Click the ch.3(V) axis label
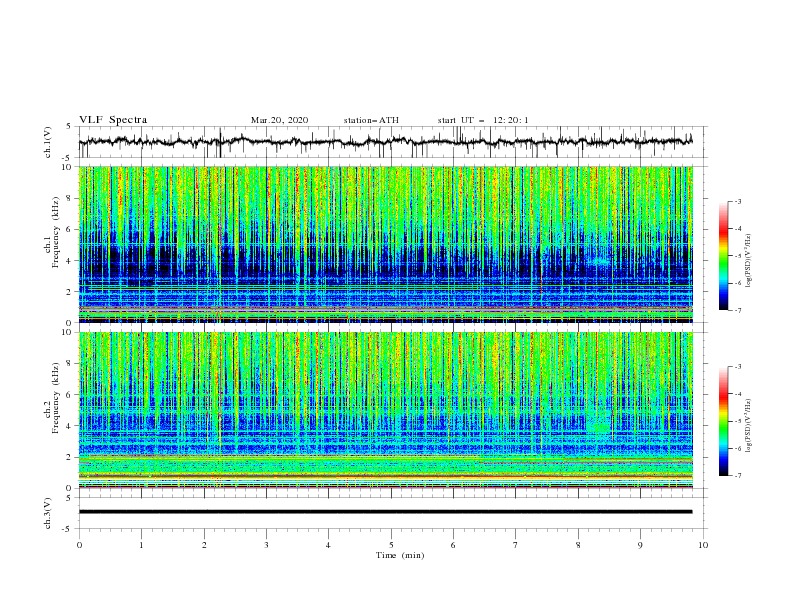792x612 pixels. click(x=47, y=513)
